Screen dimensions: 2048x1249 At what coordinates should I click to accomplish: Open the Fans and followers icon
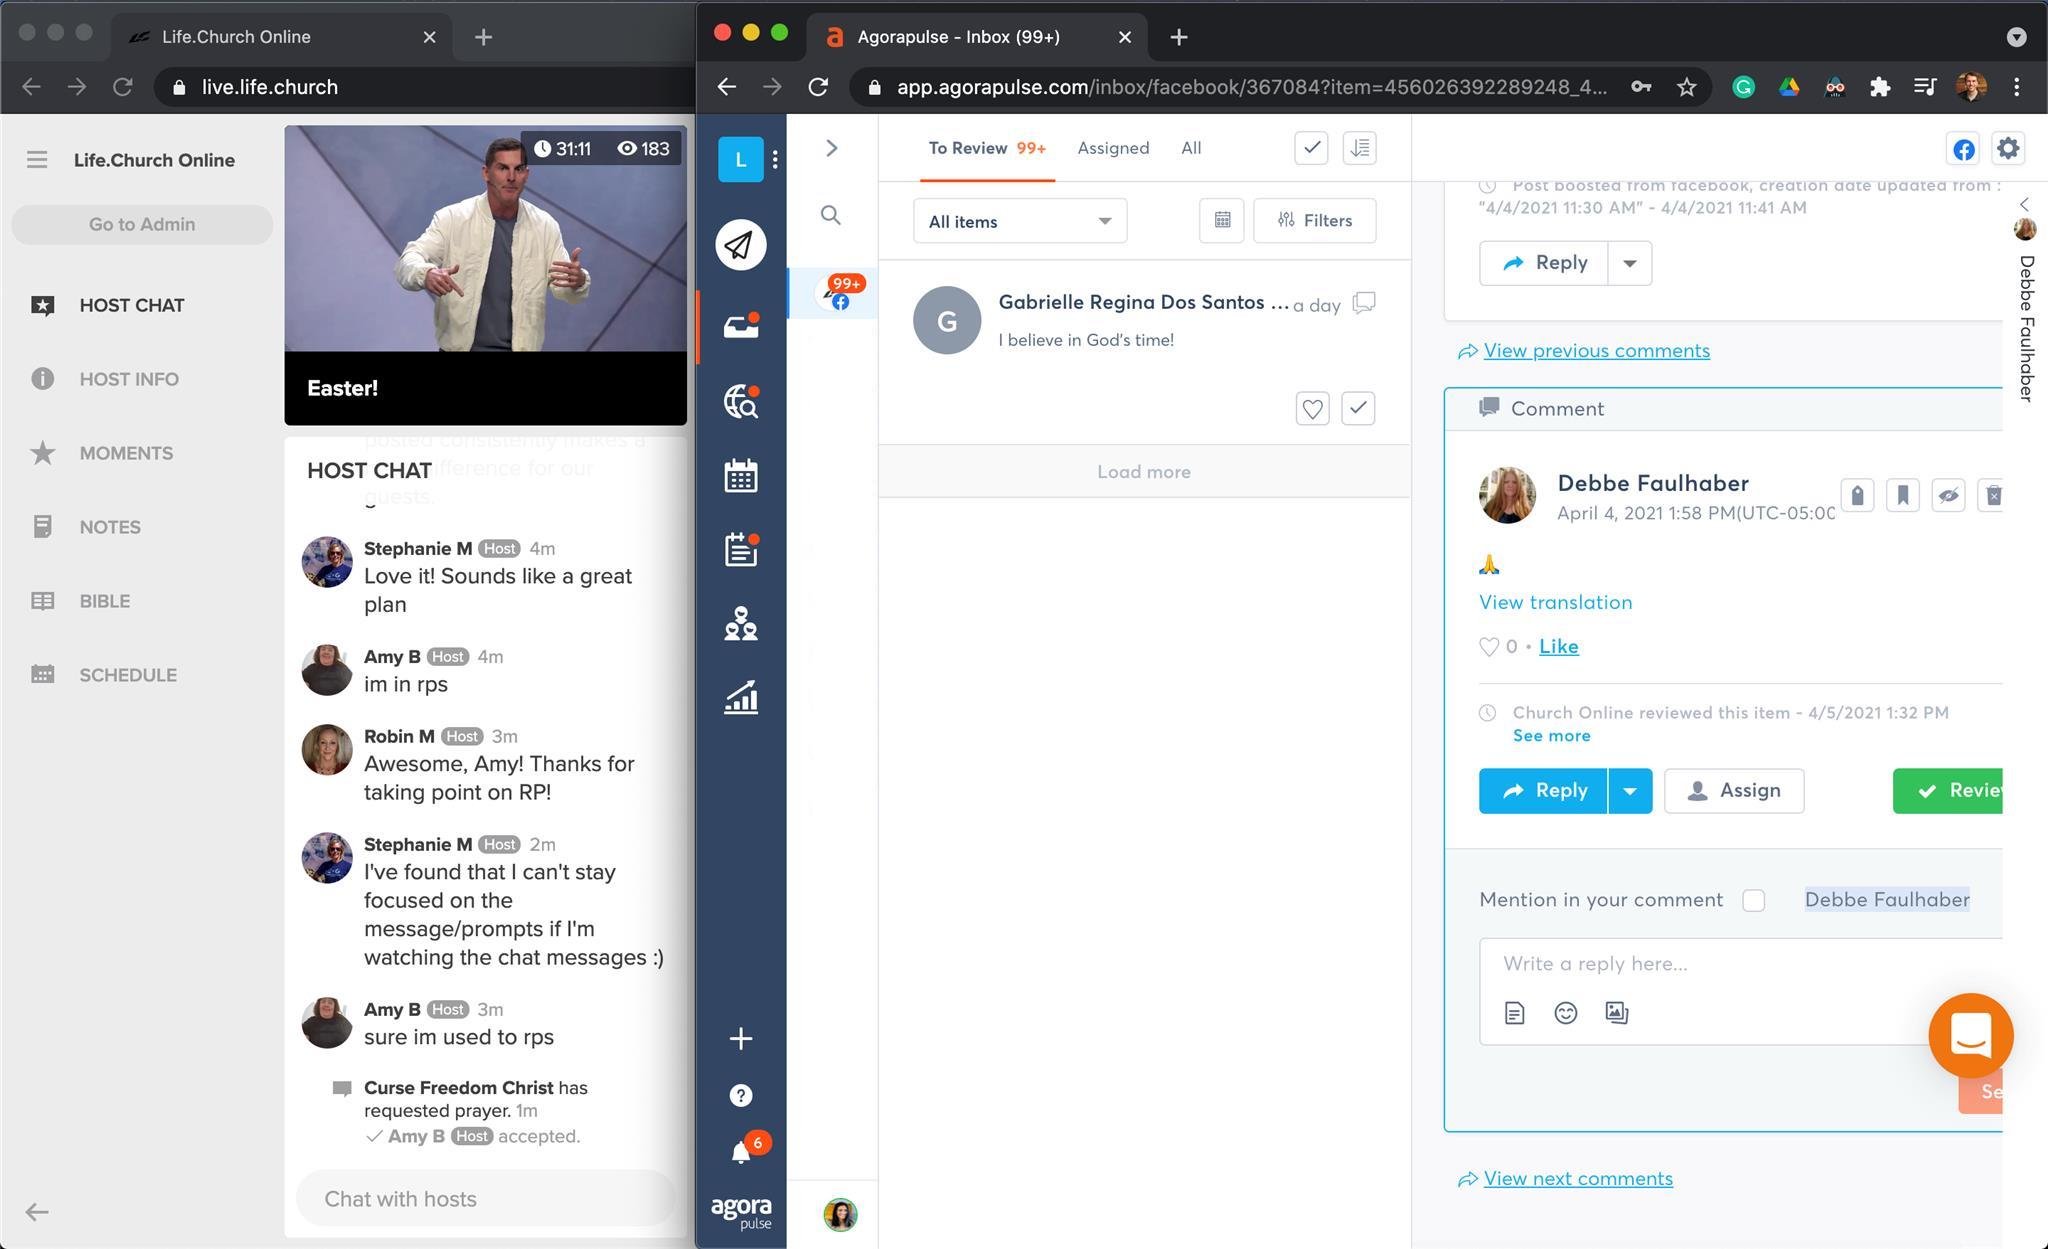tap(740, 623)
